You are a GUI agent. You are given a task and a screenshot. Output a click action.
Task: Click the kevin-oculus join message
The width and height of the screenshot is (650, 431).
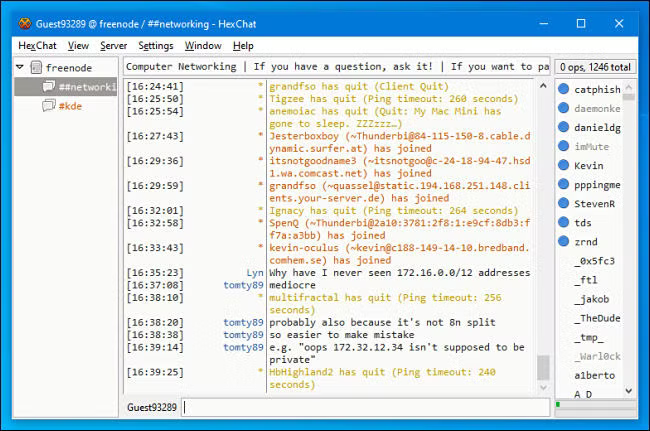point(400,254)
